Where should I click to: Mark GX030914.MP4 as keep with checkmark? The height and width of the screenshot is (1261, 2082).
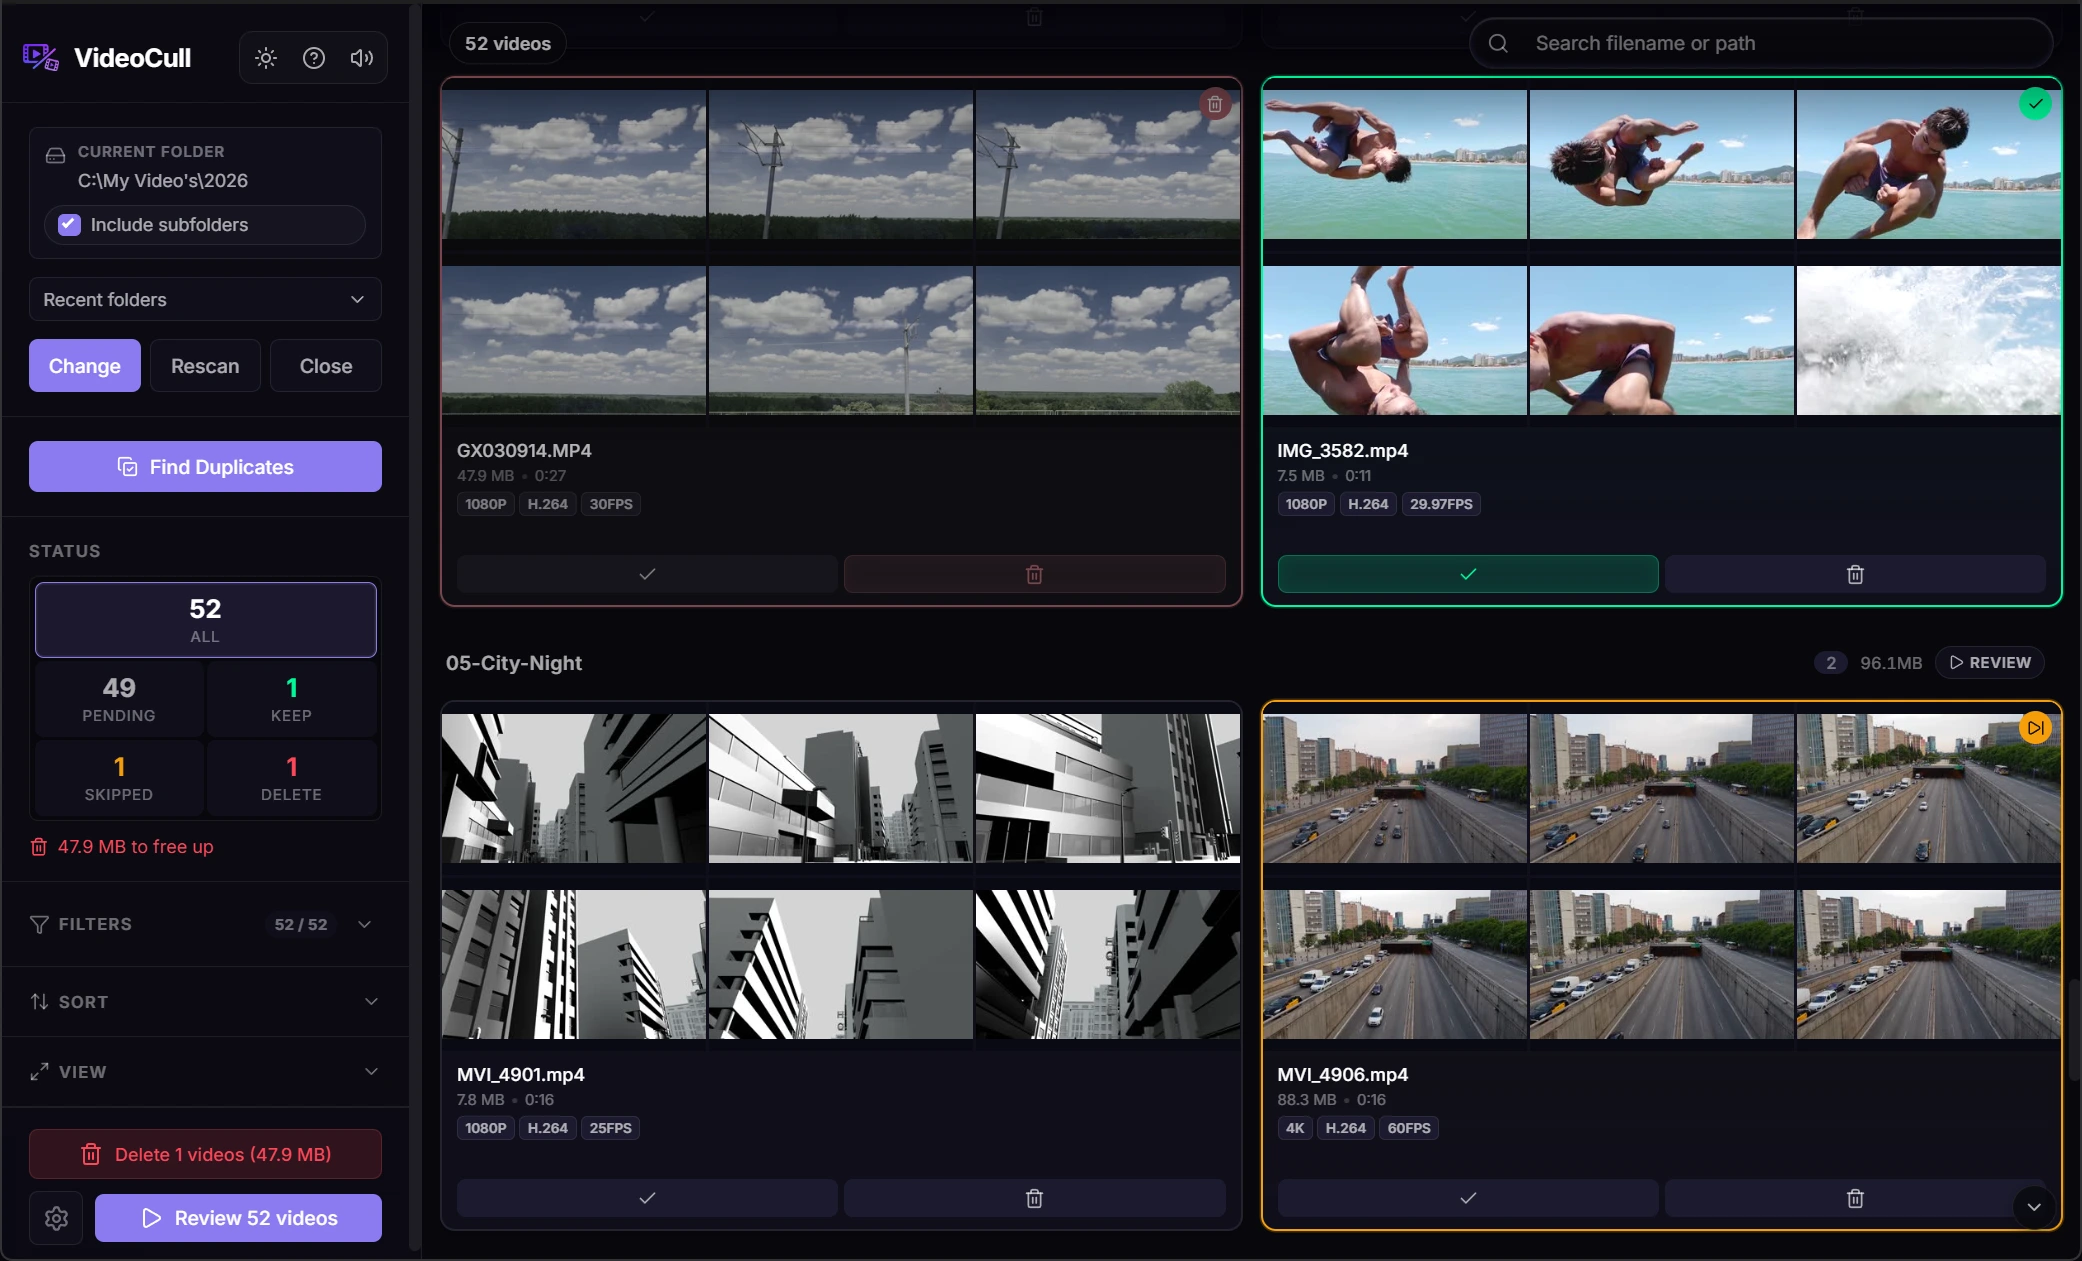(x=647, y=574)
